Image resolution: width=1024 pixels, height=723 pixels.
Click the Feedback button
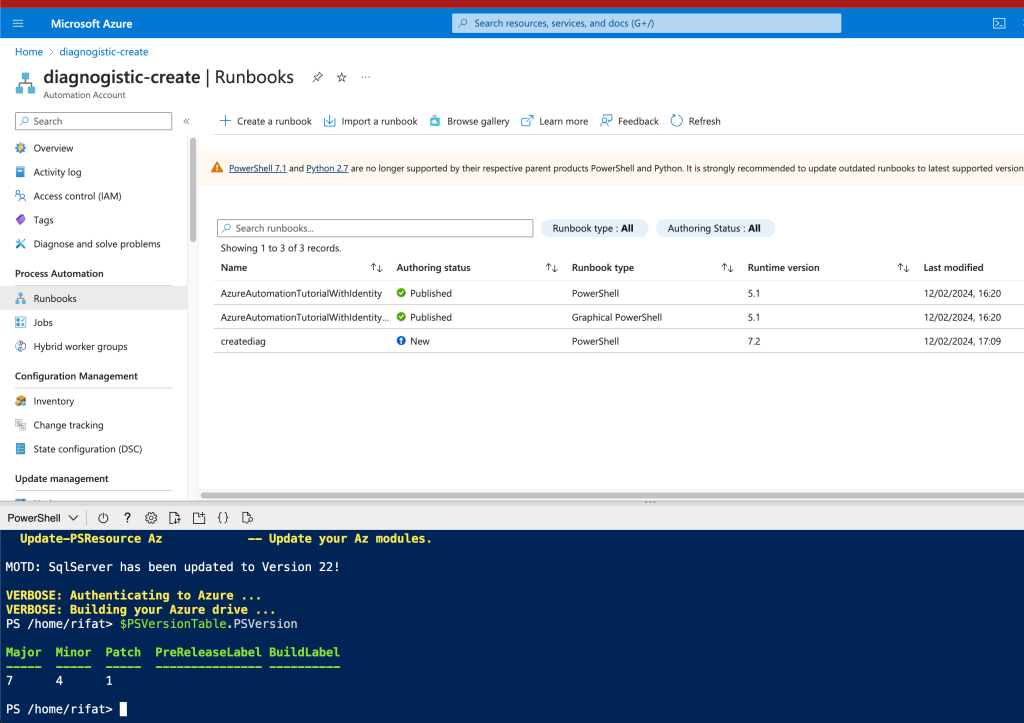pyautogui.click(x=630, y=121)
